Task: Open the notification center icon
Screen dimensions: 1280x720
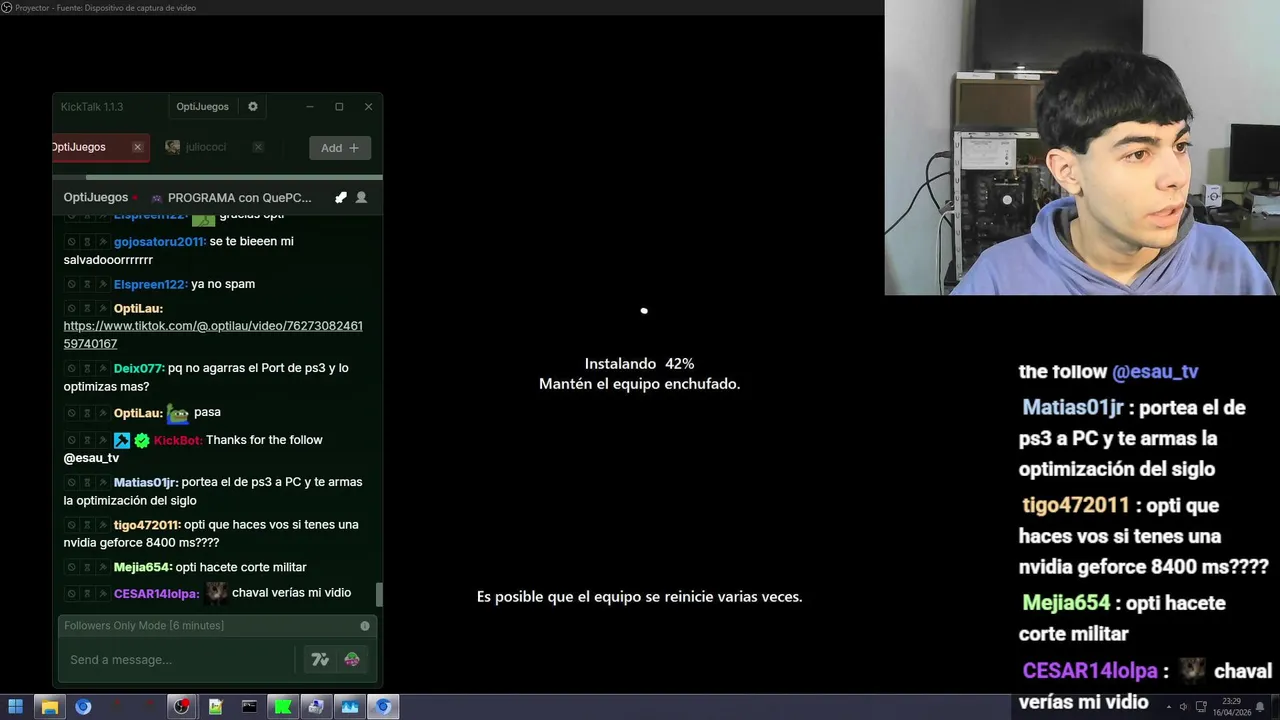Action: coord(1260,707)
